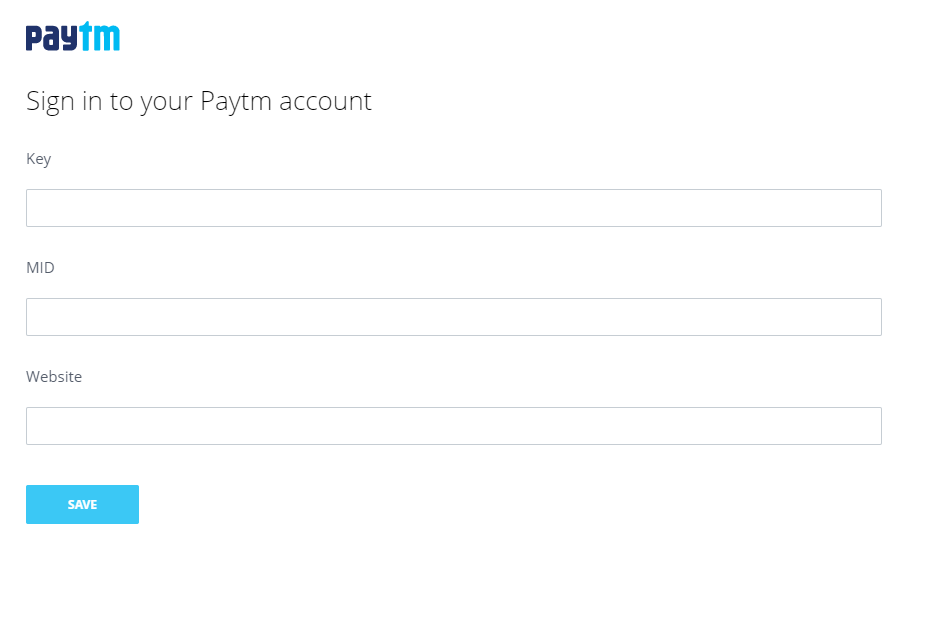Tap the Paytm brand mark at top left
937x630 pixels.
[x=72, y=36]
